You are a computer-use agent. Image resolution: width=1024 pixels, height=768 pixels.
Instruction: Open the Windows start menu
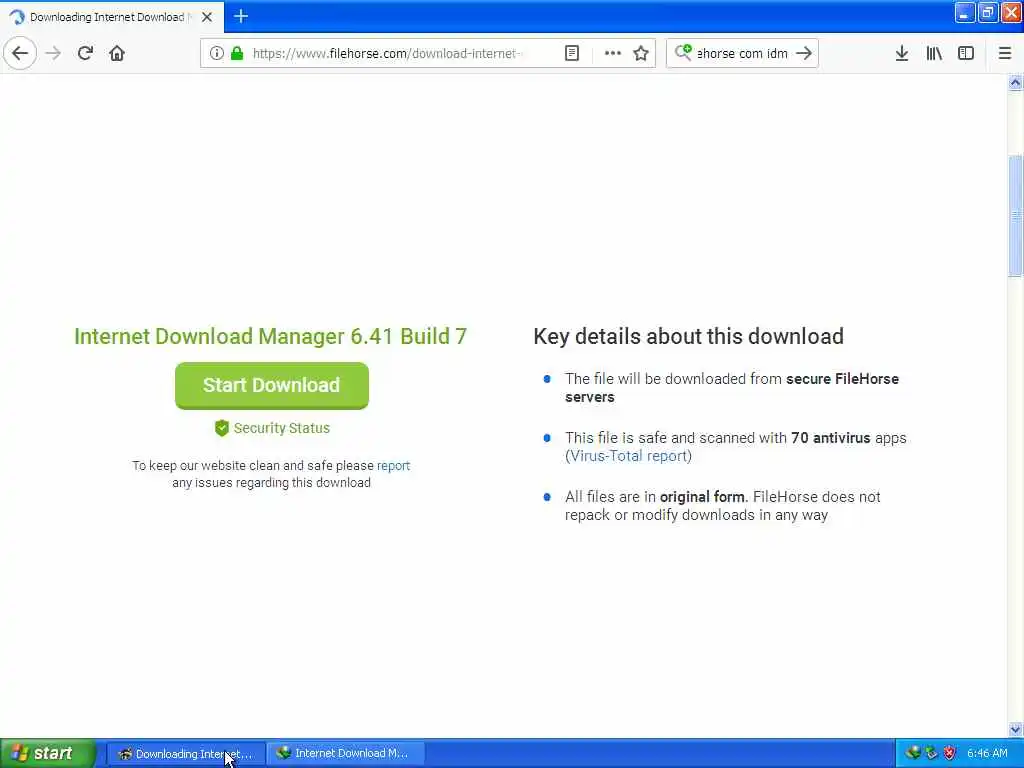(48, 753)
